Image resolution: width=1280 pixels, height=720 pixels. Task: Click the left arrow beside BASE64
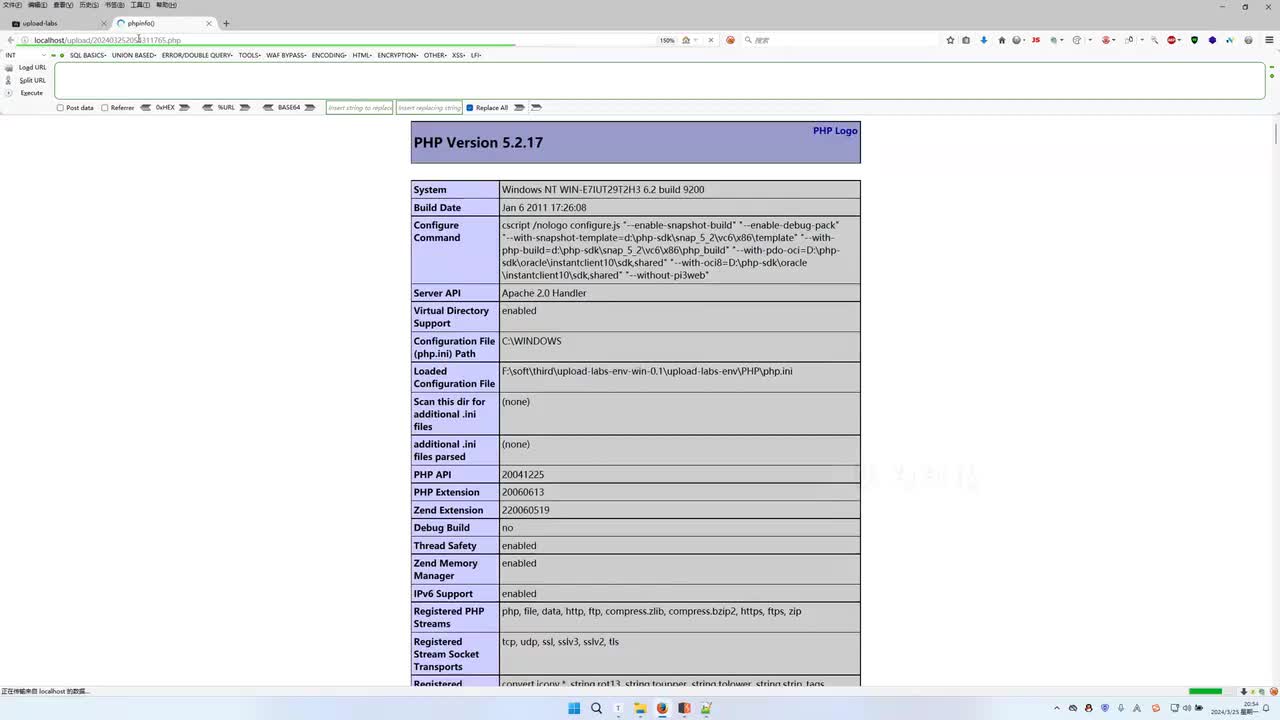[268, 107]
